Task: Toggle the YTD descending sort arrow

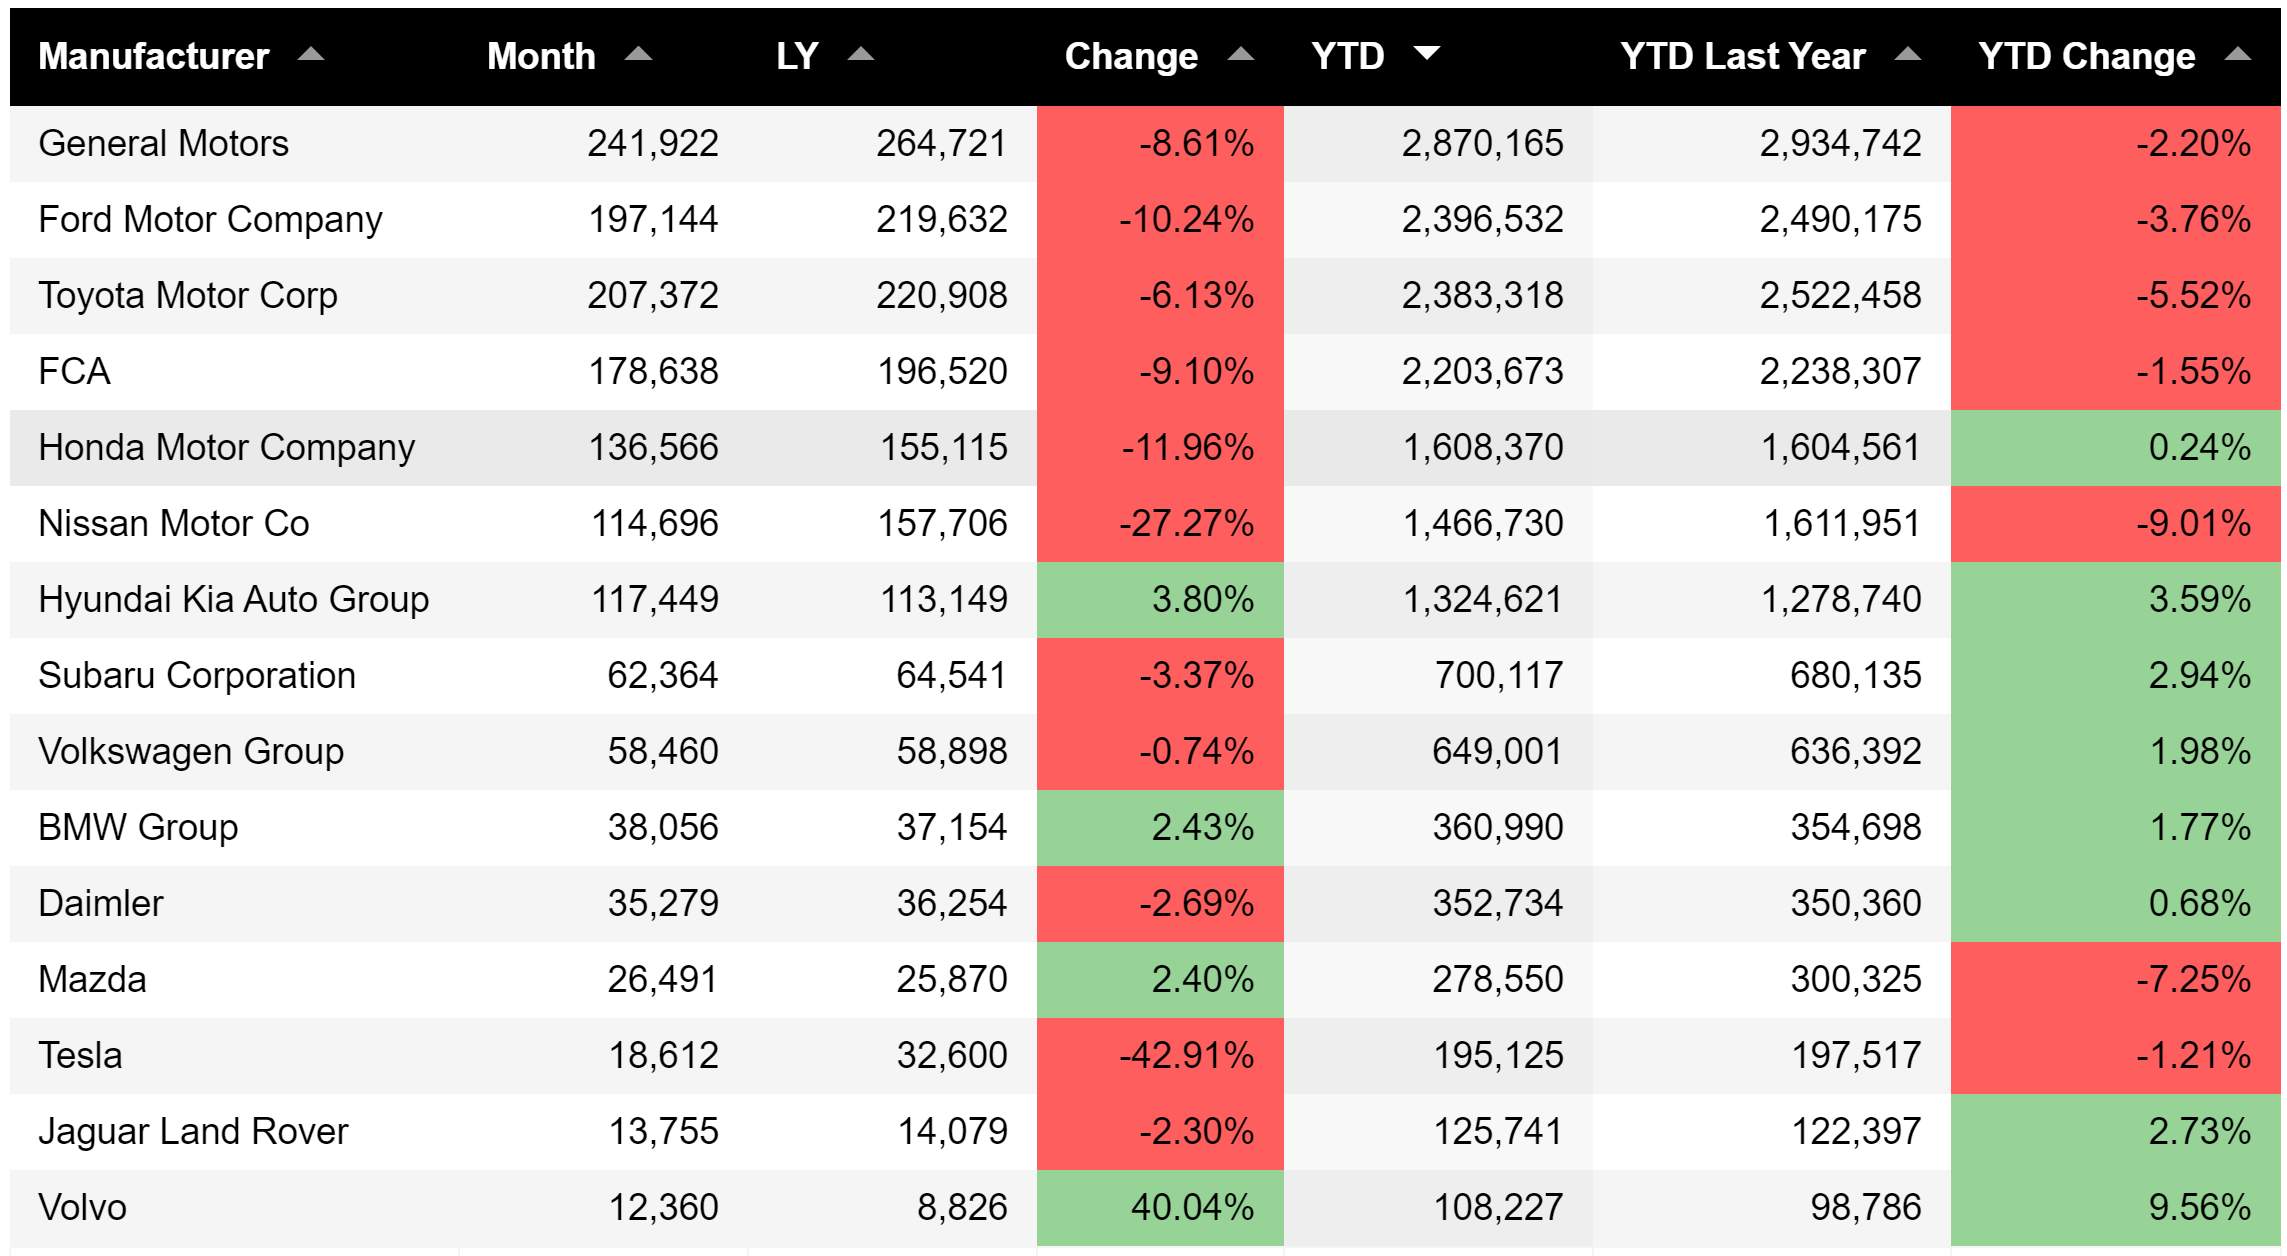Action: (1427, 53)
